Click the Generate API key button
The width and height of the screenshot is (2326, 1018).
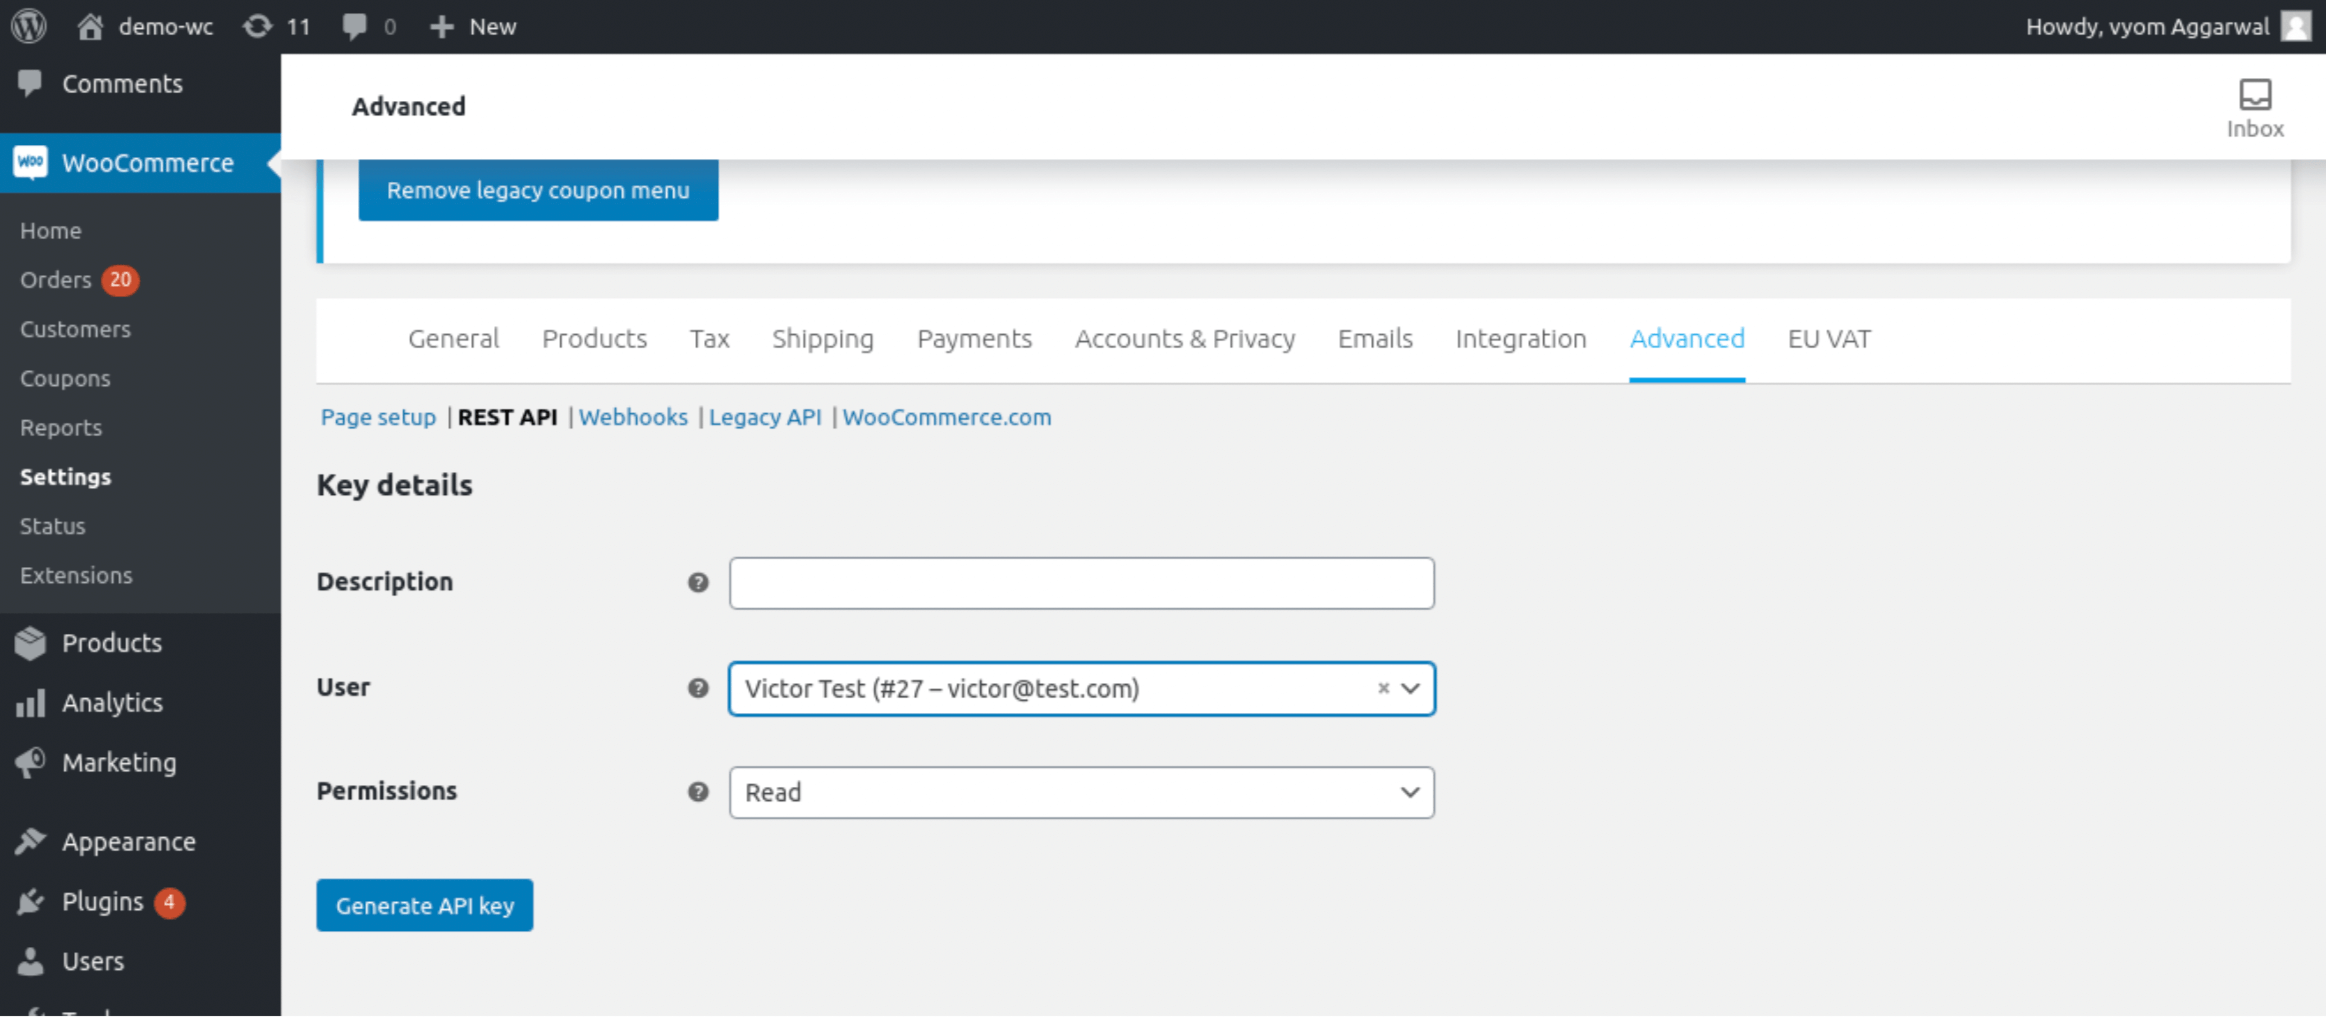point(424,906)
